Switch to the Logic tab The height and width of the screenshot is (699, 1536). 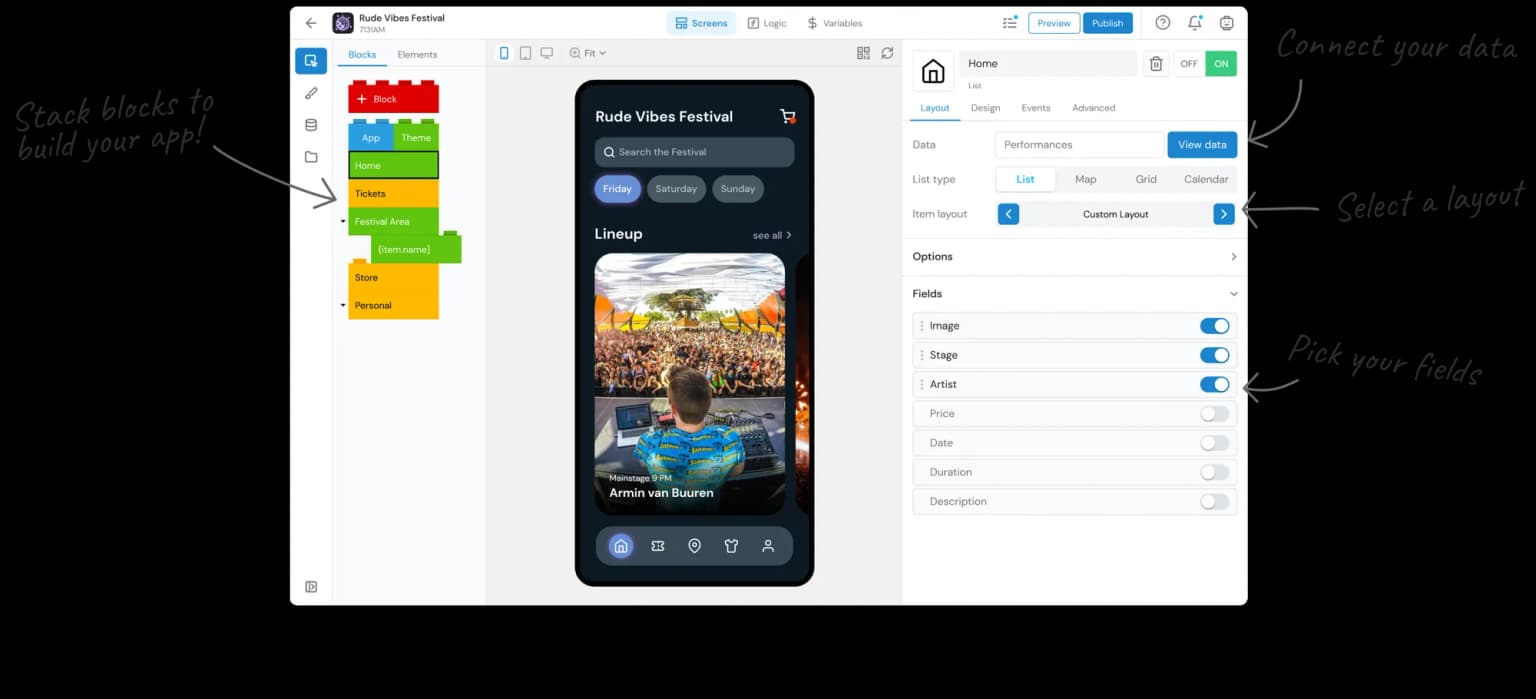[766, 22]
